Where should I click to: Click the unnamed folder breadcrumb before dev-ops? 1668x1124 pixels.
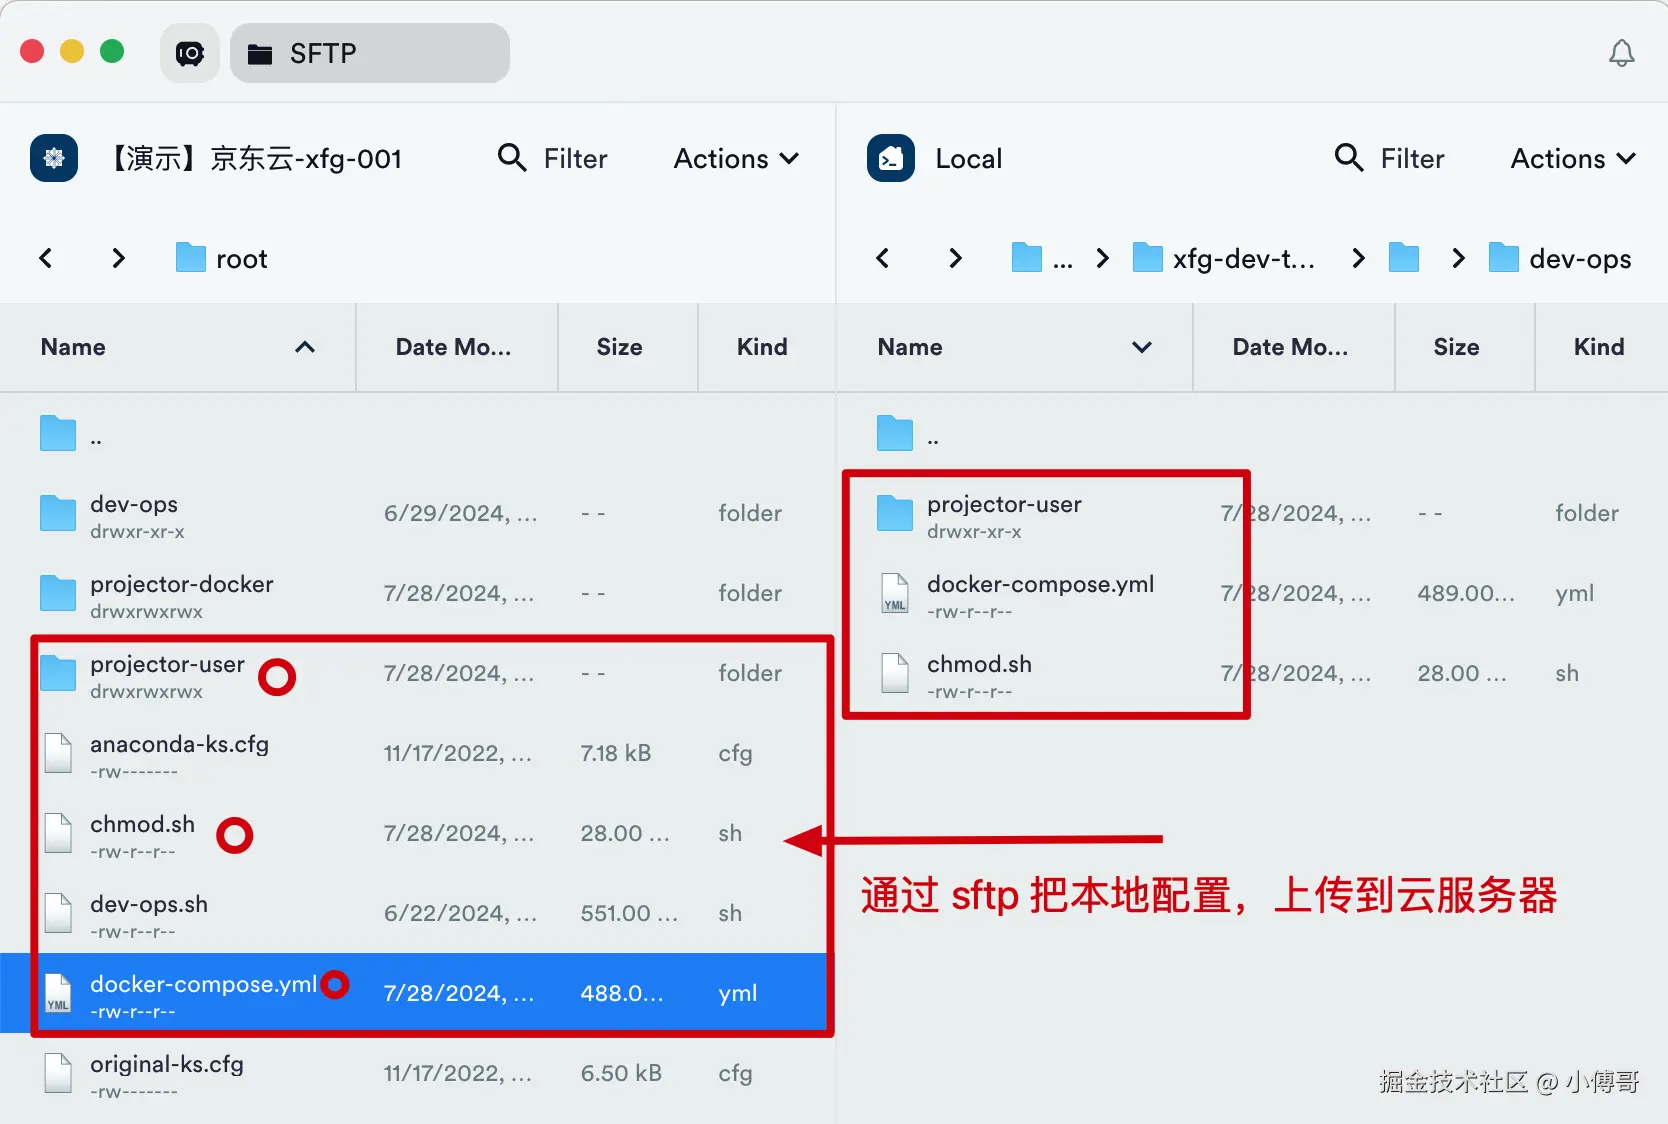point(1404,258)
